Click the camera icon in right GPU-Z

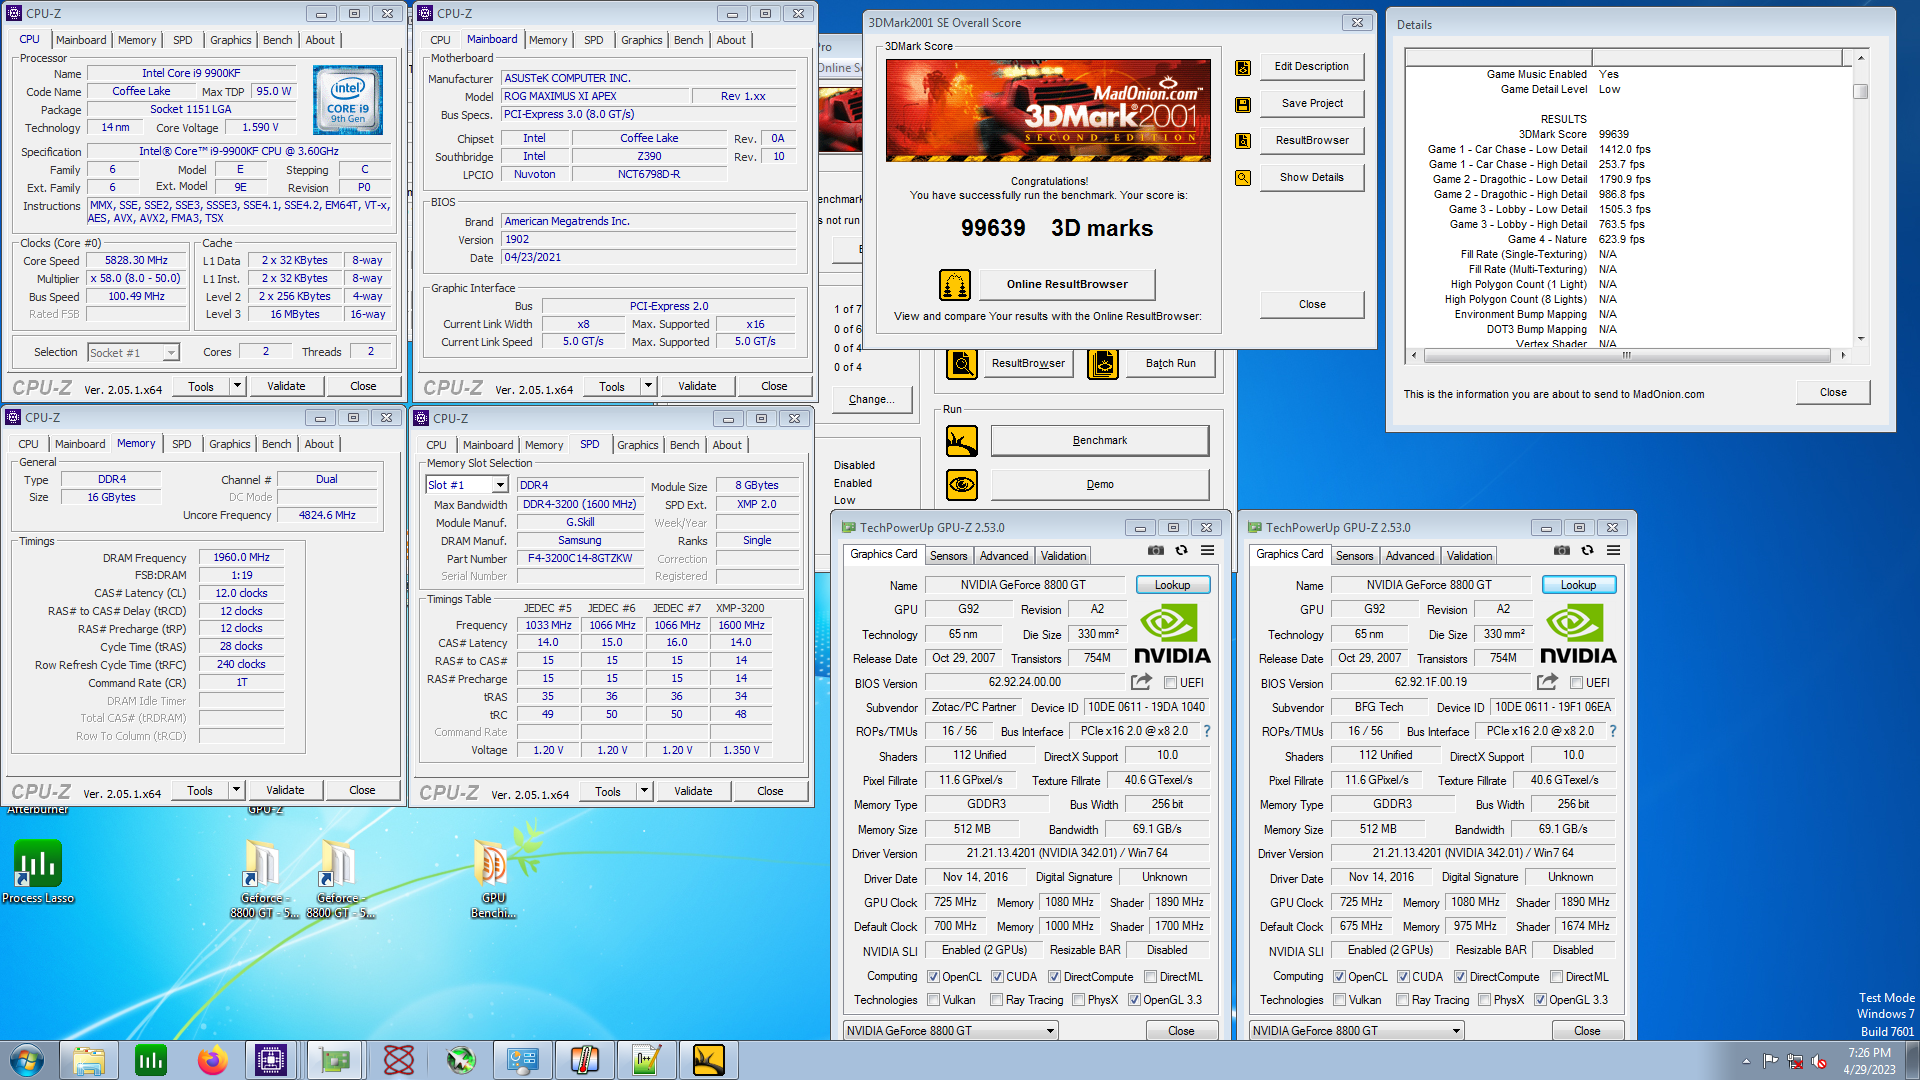(1562, 551)
